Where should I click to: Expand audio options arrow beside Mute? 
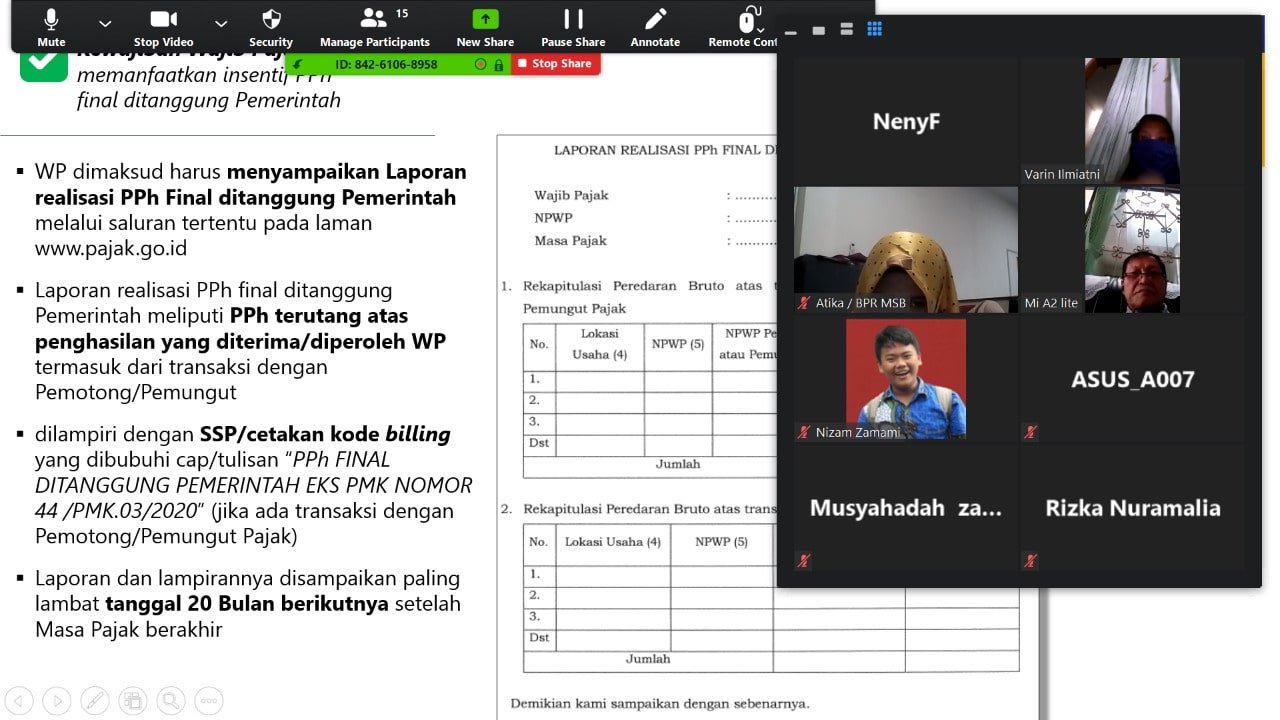[x=105, y=23]
